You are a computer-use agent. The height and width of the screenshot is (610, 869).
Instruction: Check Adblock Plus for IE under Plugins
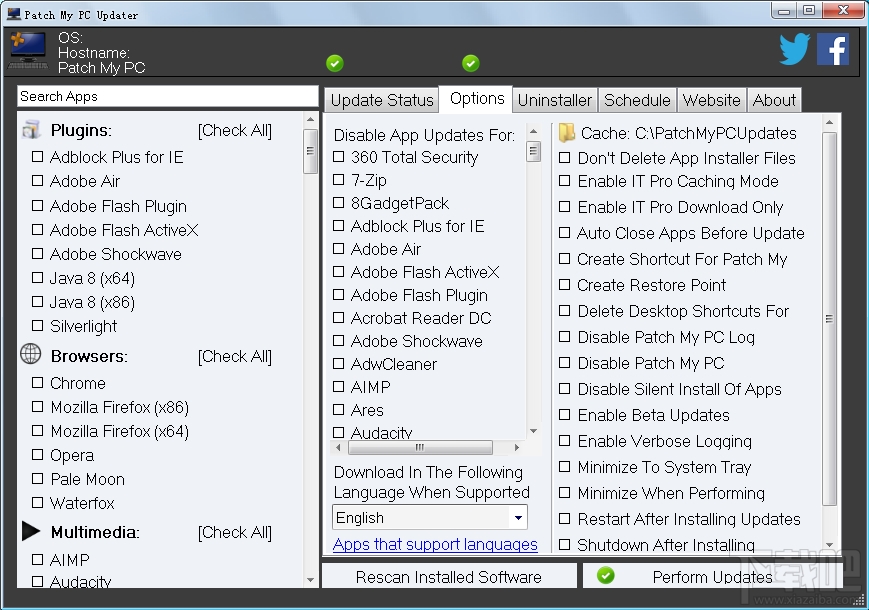click(x=36, y=157)
